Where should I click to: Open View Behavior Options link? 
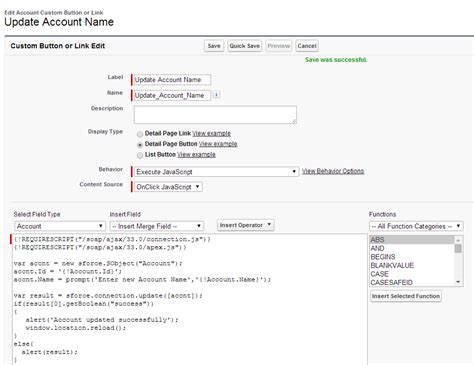tap(333, 171)
